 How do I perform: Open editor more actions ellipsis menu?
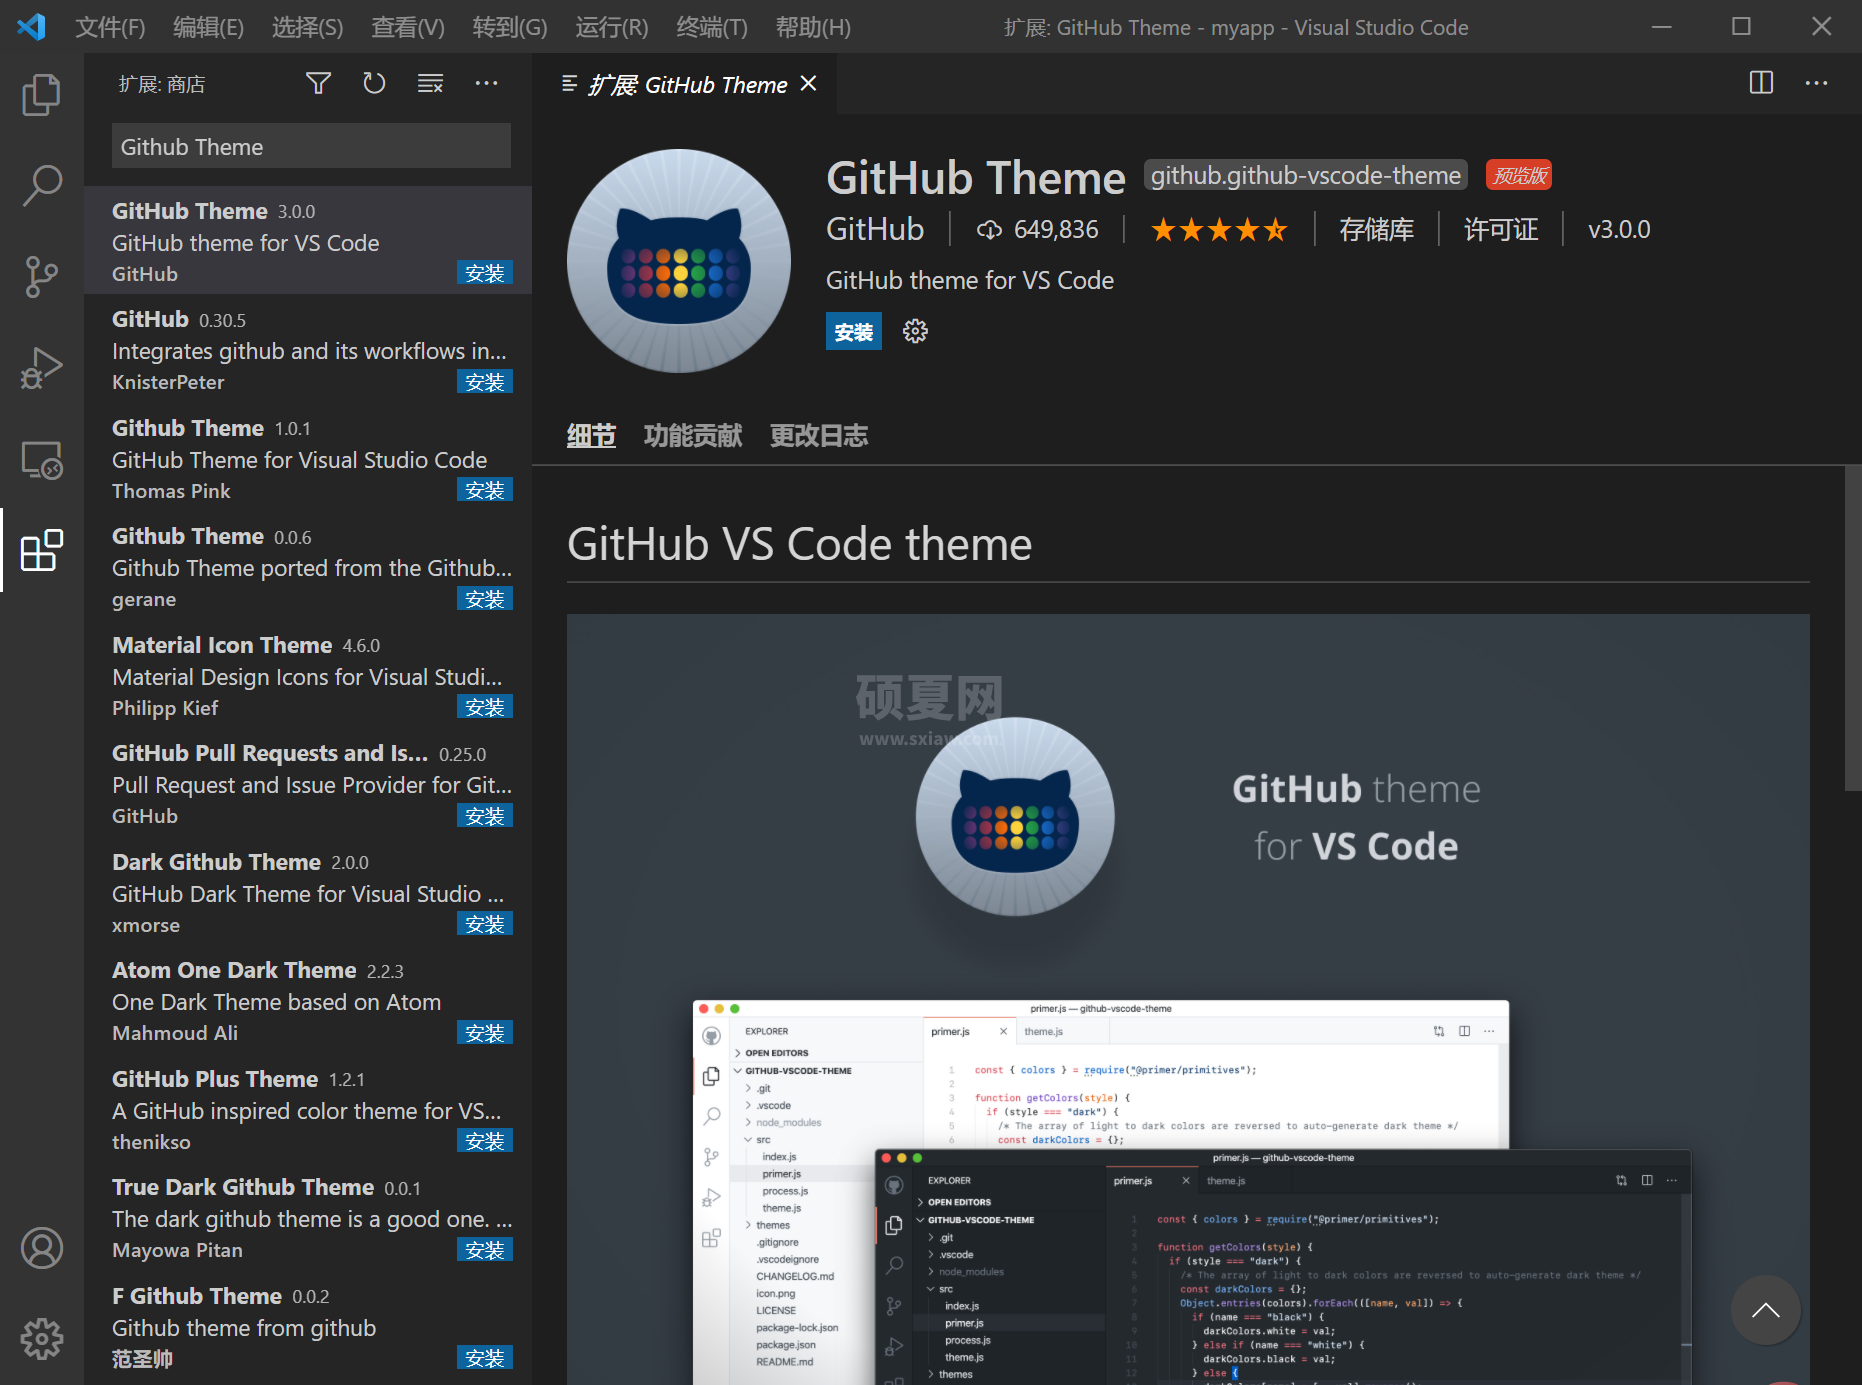(x=1816, y=83)
